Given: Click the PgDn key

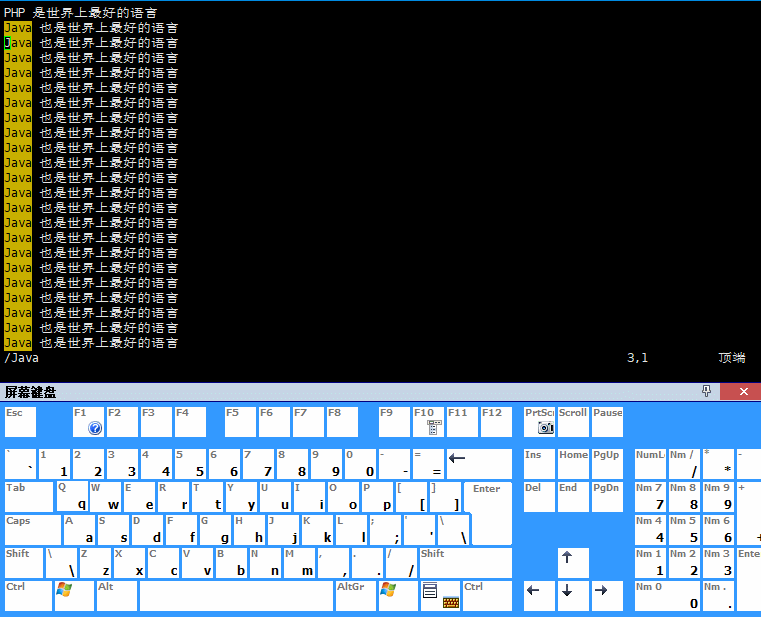Looking at the screenshot, I should (607, 497).
